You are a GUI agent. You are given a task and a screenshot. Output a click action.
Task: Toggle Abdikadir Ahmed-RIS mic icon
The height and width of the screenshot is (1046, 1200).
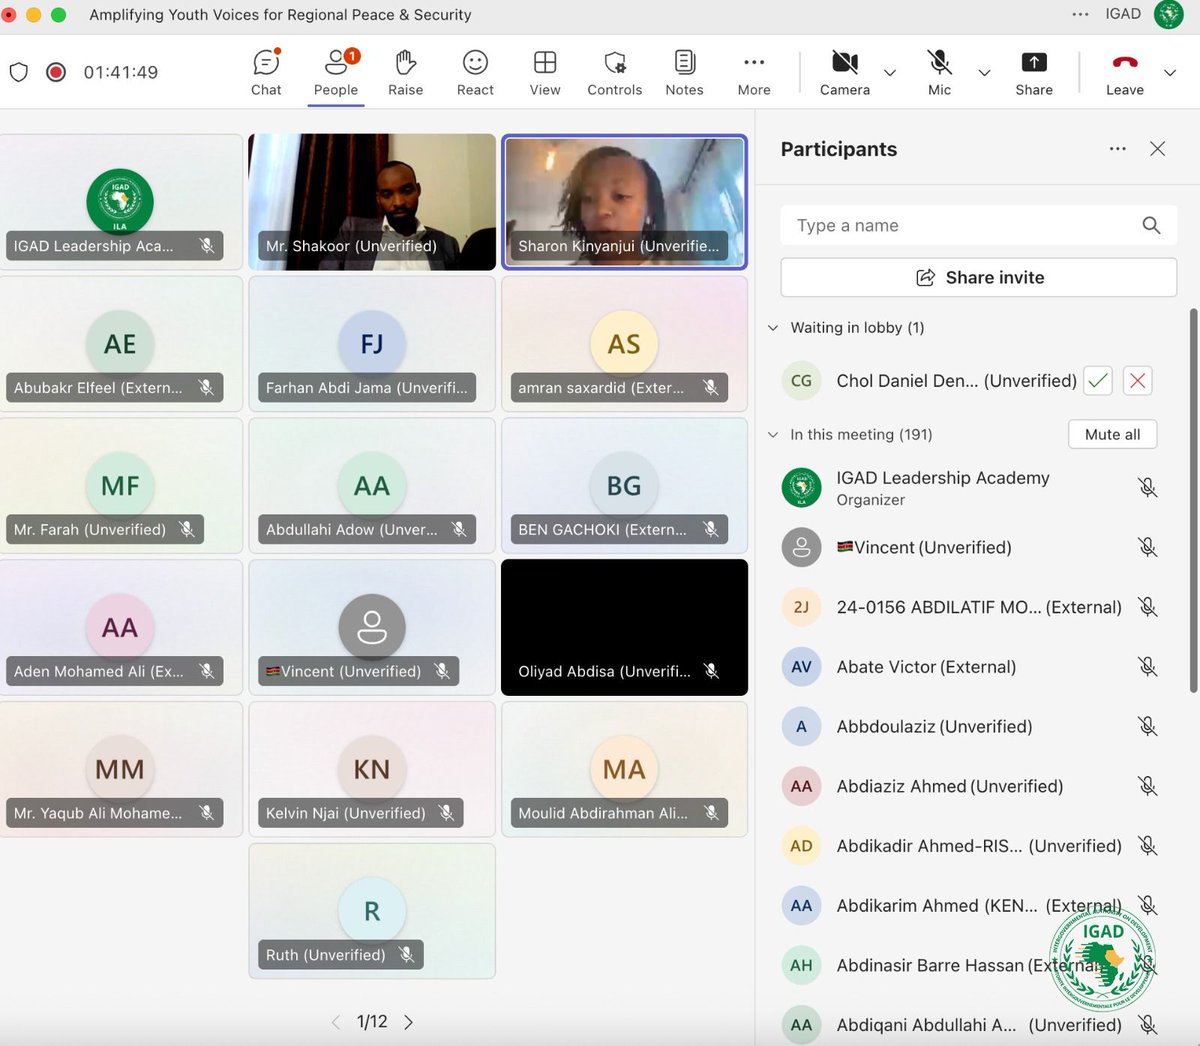(1148, 846)
